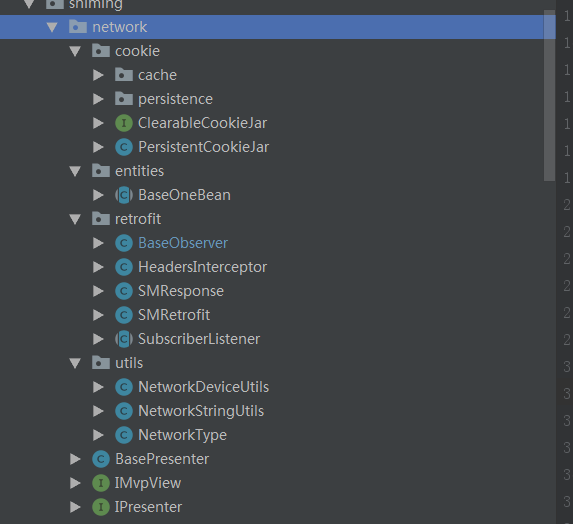Screen dimensions: 573x524
Task: Expand the SMRetrofit class node
Action: (x=98, y=315)
